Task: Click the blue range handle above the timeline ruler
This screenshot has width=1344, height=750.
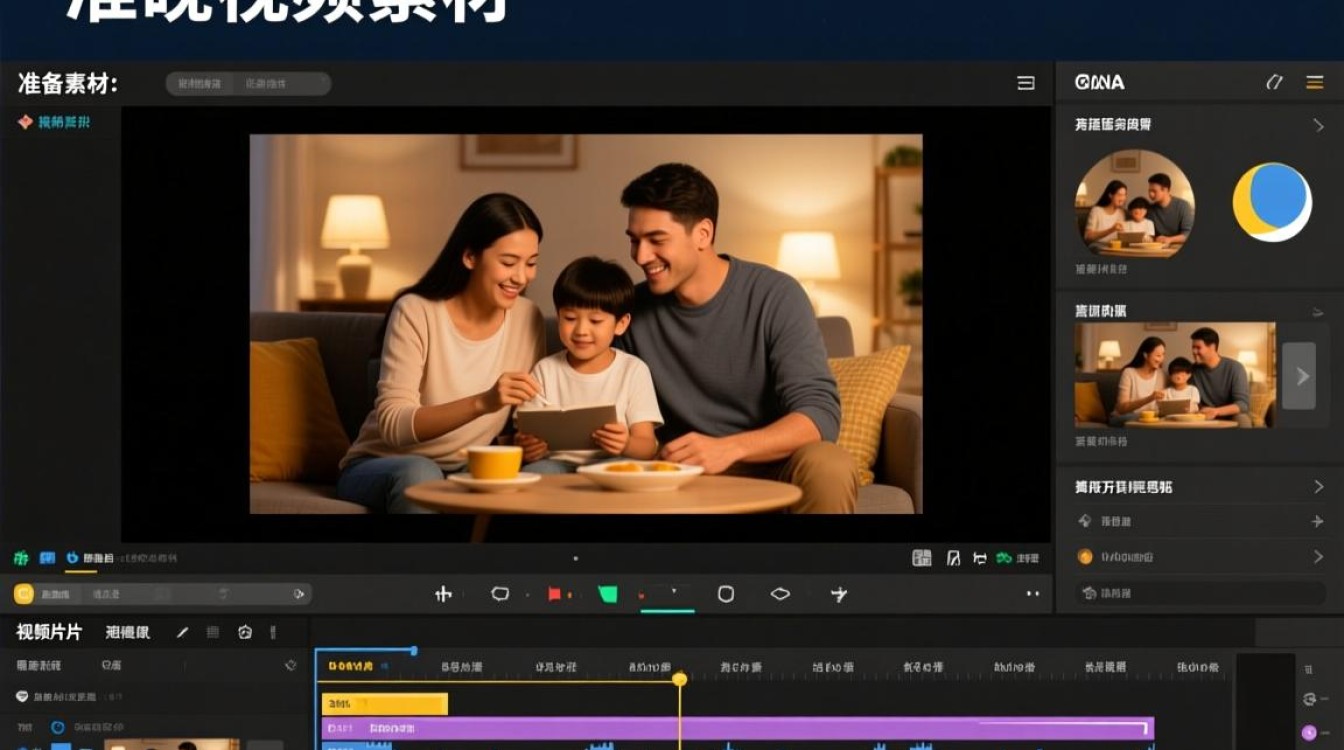Action: click(x=413, y=651)
